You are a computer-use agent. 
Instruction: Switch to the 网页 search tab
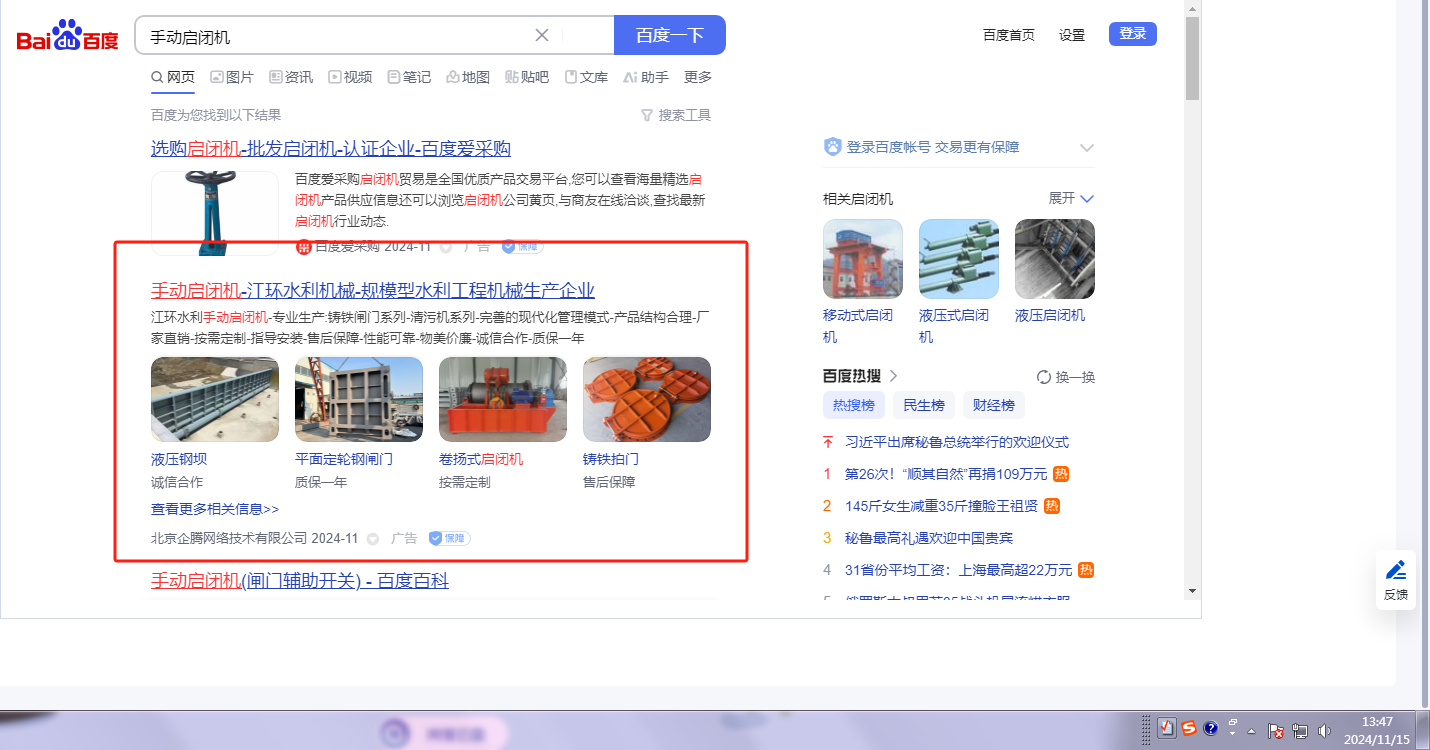pos(173,77)
